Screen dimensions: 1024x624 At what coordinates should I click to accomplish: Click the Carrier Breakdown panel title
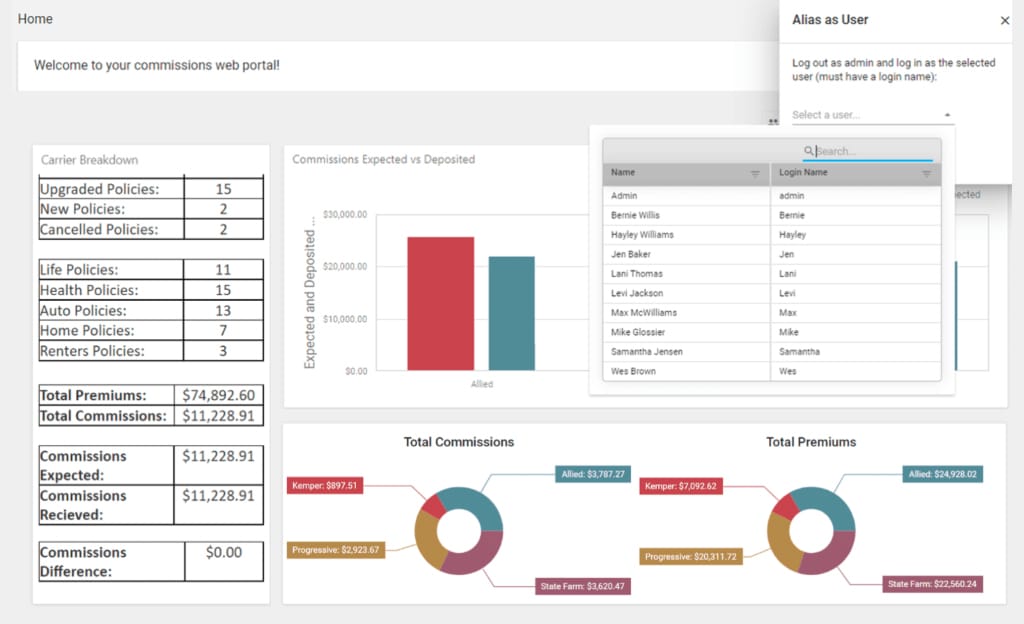(x=89, y=160)
